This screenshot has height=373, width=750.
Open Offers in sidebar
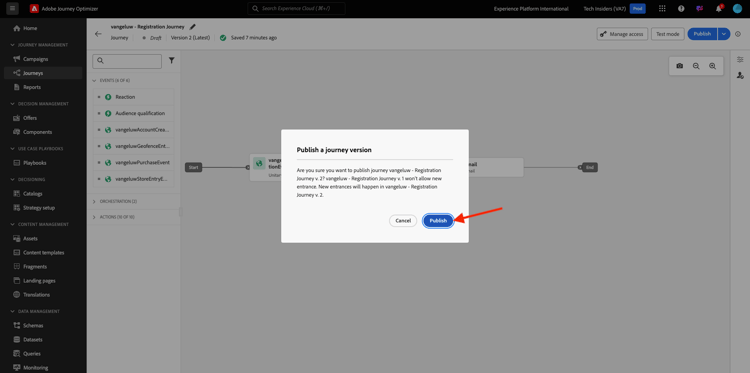(x=30, y=118)
